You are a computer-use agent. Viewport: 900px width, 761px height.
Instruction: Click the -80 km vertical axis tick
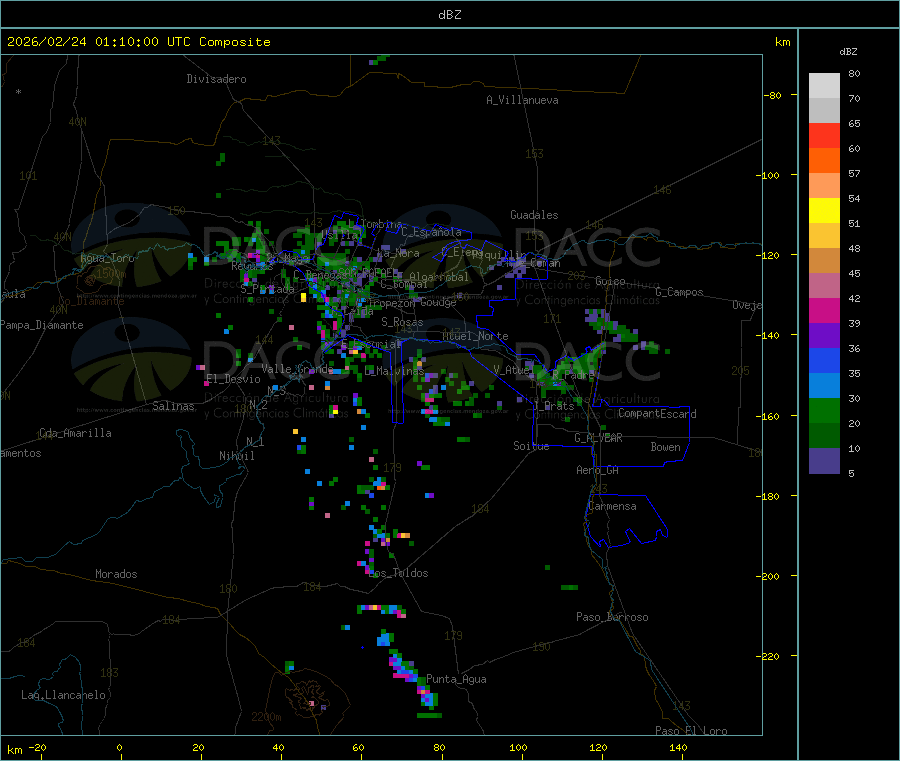[x=773, y=95]
